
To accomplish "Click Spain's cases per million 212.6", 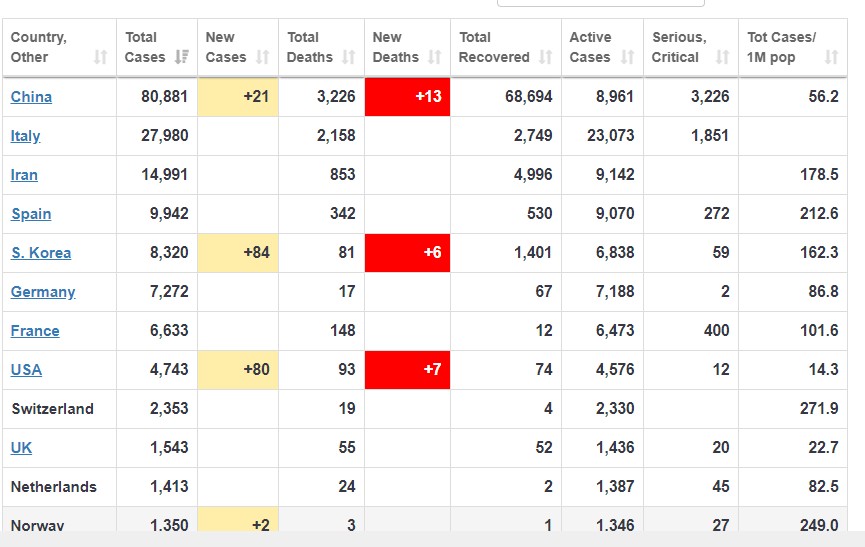I will click(x=819, y=214).
